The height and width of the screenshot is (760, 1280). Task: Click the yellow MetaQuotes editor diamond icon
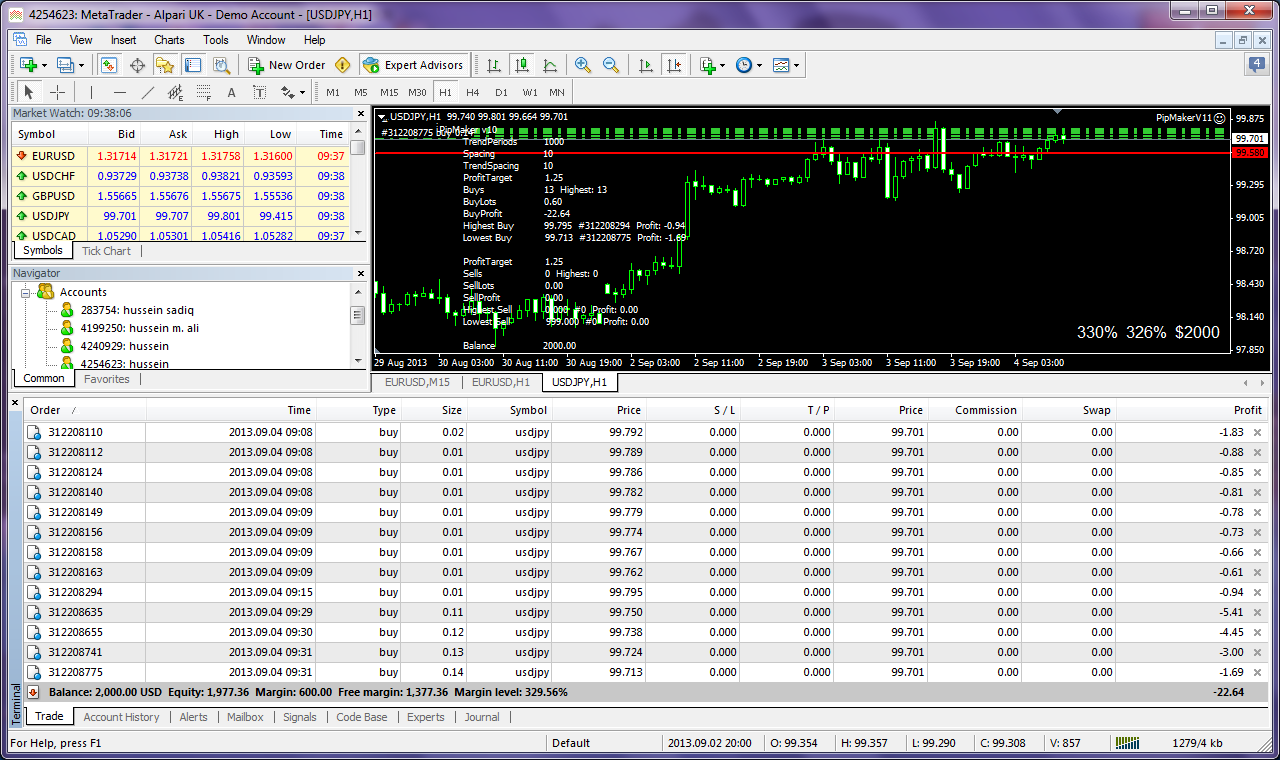(x=343, y=65)
